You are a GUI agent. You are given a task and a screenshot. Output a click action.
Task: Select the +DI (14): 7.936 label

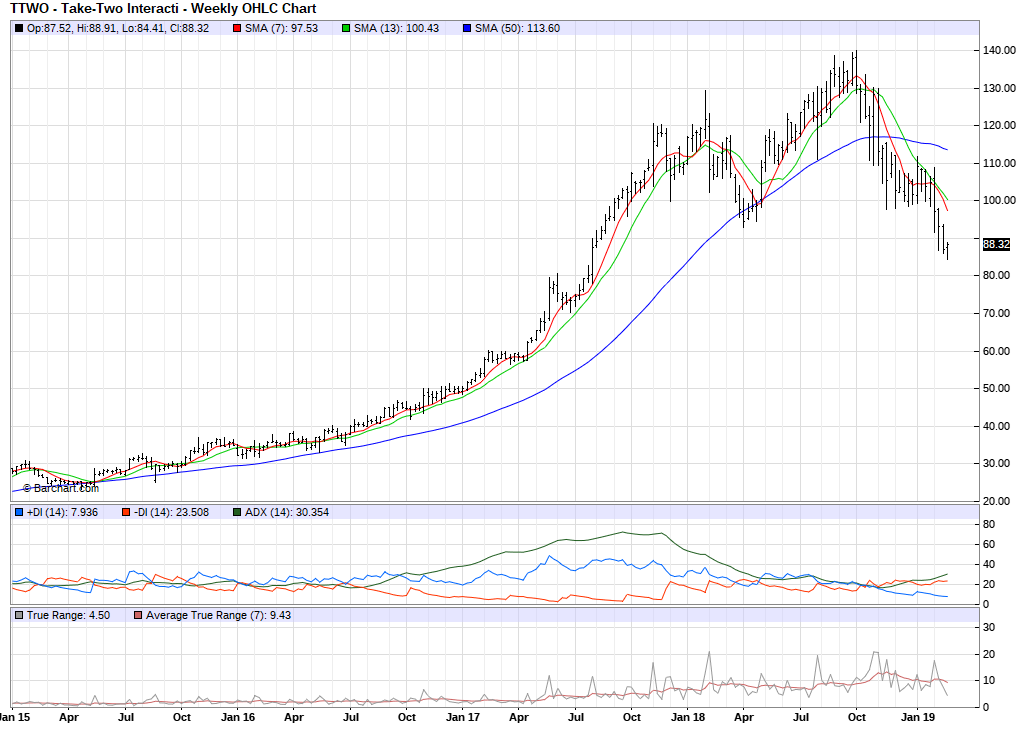pyautogui.click(x=63, y=512)
